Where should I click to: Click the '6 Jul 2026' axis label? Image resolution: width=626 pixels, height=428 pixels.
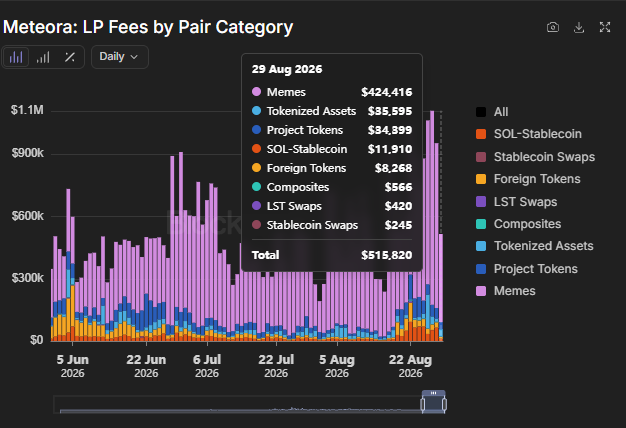pyautogui.click(x=207, y=366)
